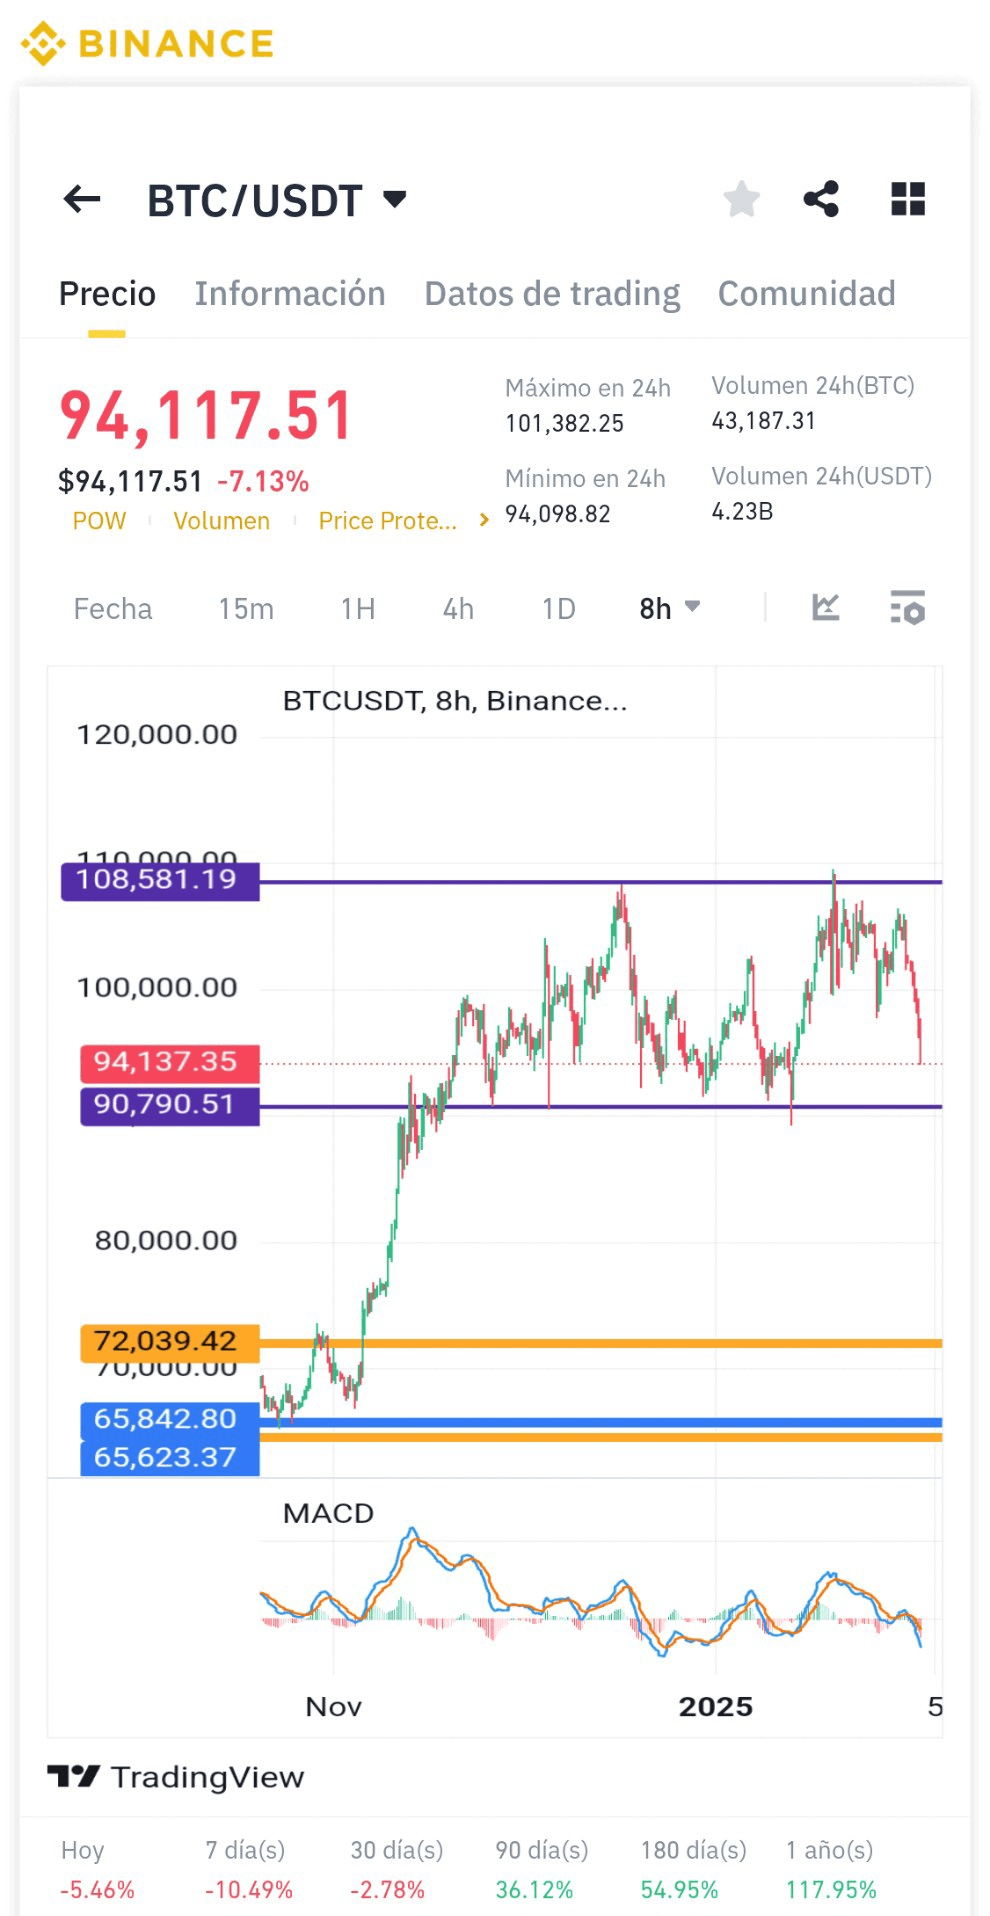Click the Binance logo
The image size is (990, 1916).
coord(147,43)
